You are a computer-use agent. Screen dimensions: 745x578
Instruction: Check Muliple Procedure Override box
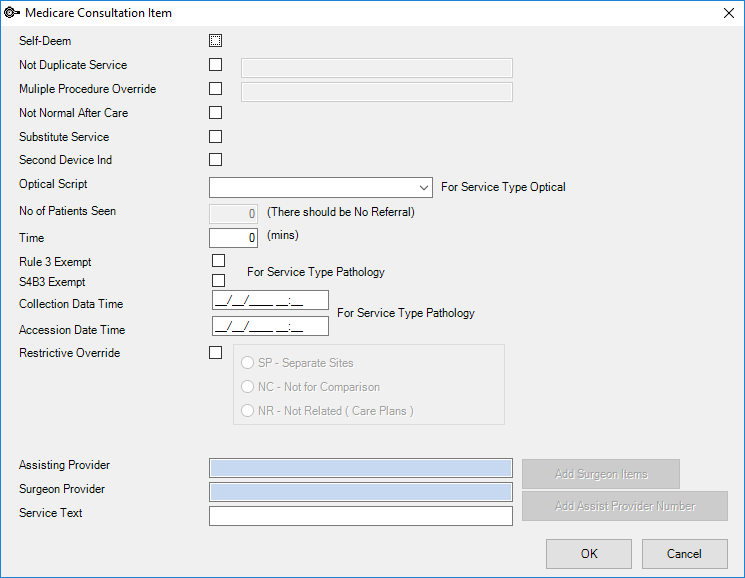(x=215, y=88)
